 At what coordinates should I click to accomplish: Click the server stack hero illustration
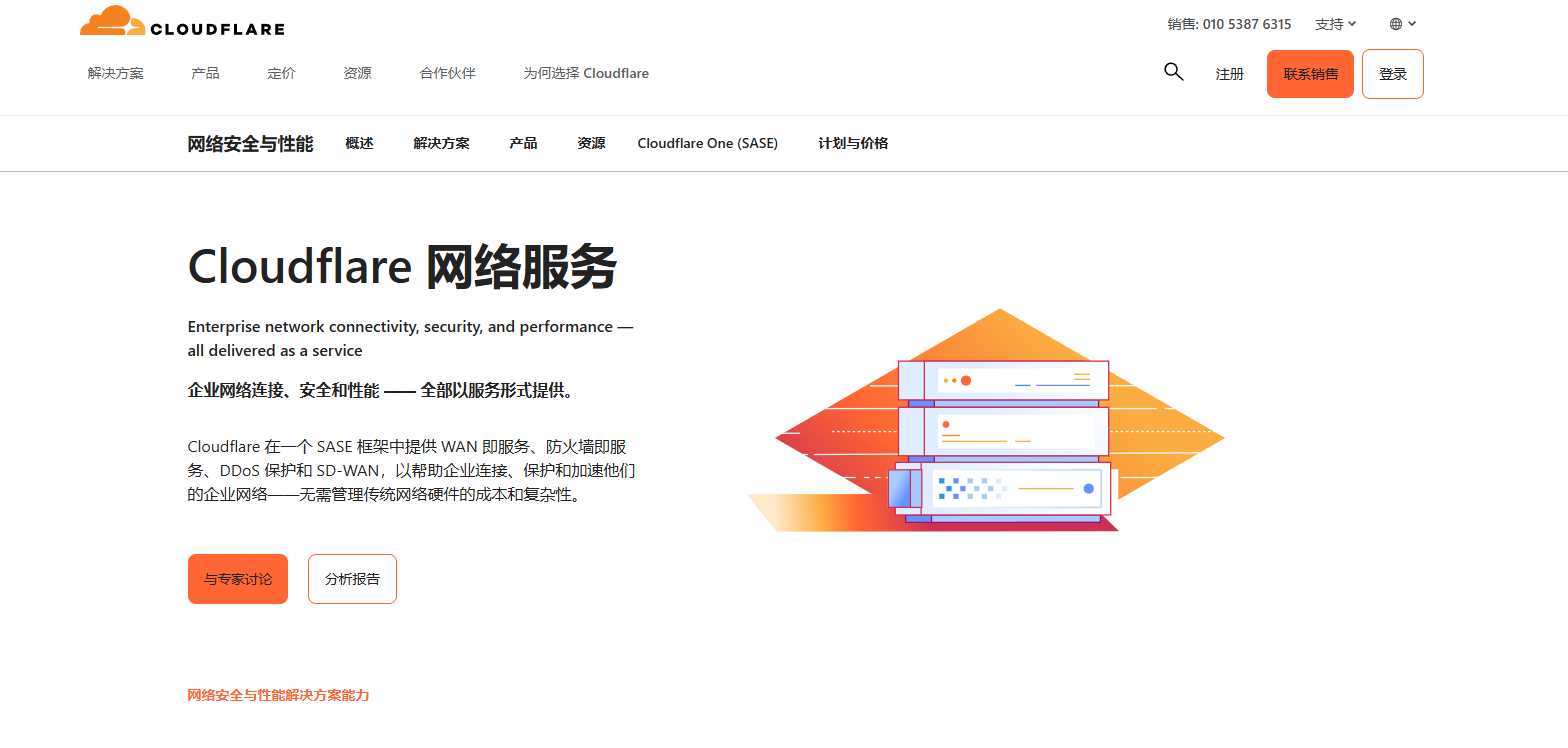pos(985,421)
